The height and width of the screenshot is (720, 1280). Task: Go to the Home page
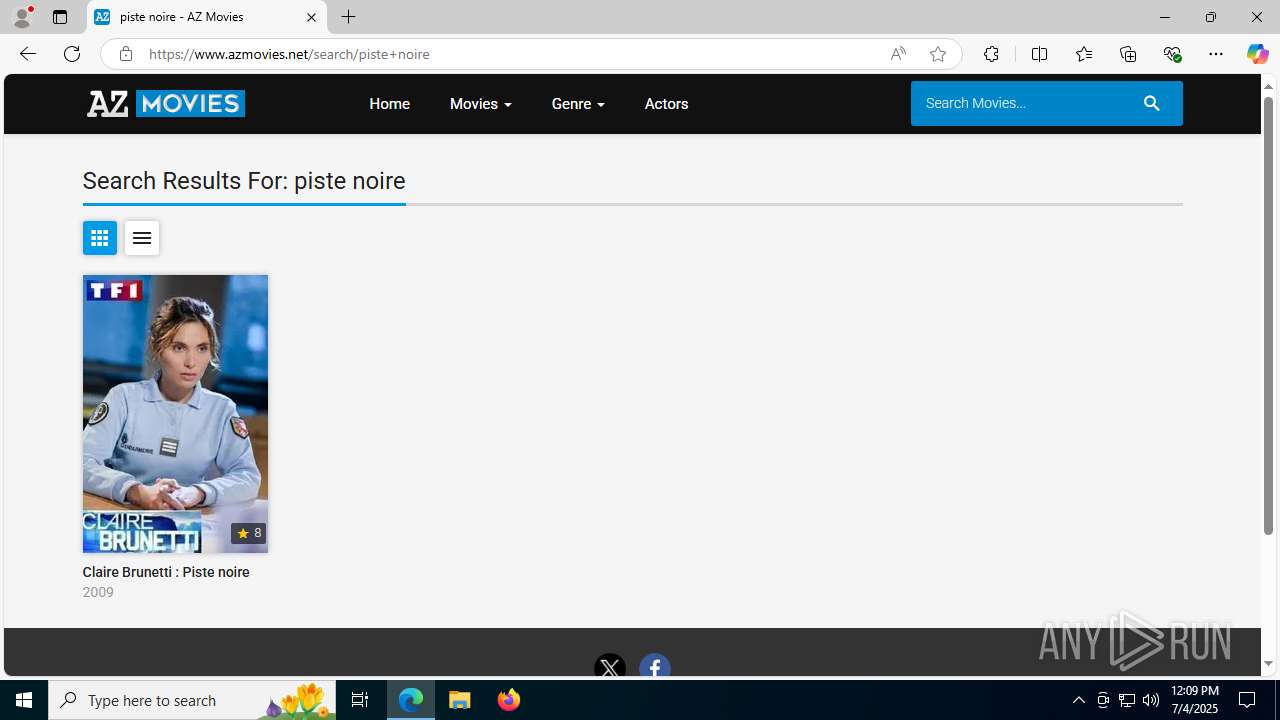click(x=389, y=104)
